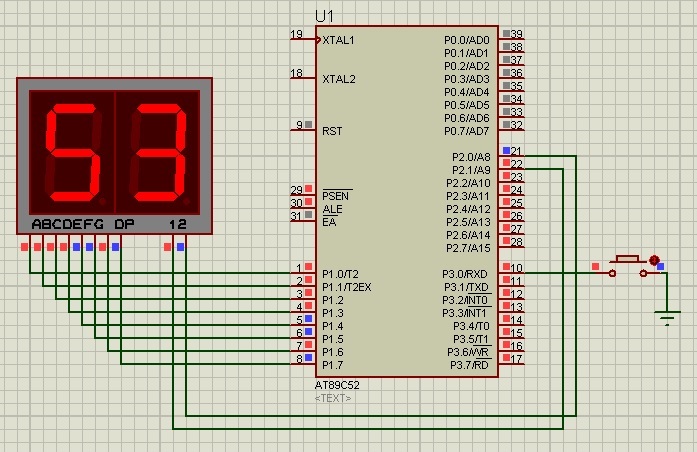Click the push button's right terminal circle

coord(643,273)
